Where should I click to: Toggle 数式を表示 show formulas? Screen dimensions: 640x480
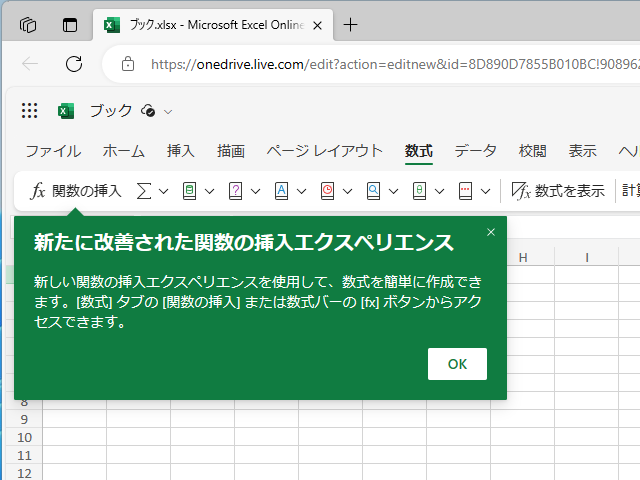click(558, 191)
